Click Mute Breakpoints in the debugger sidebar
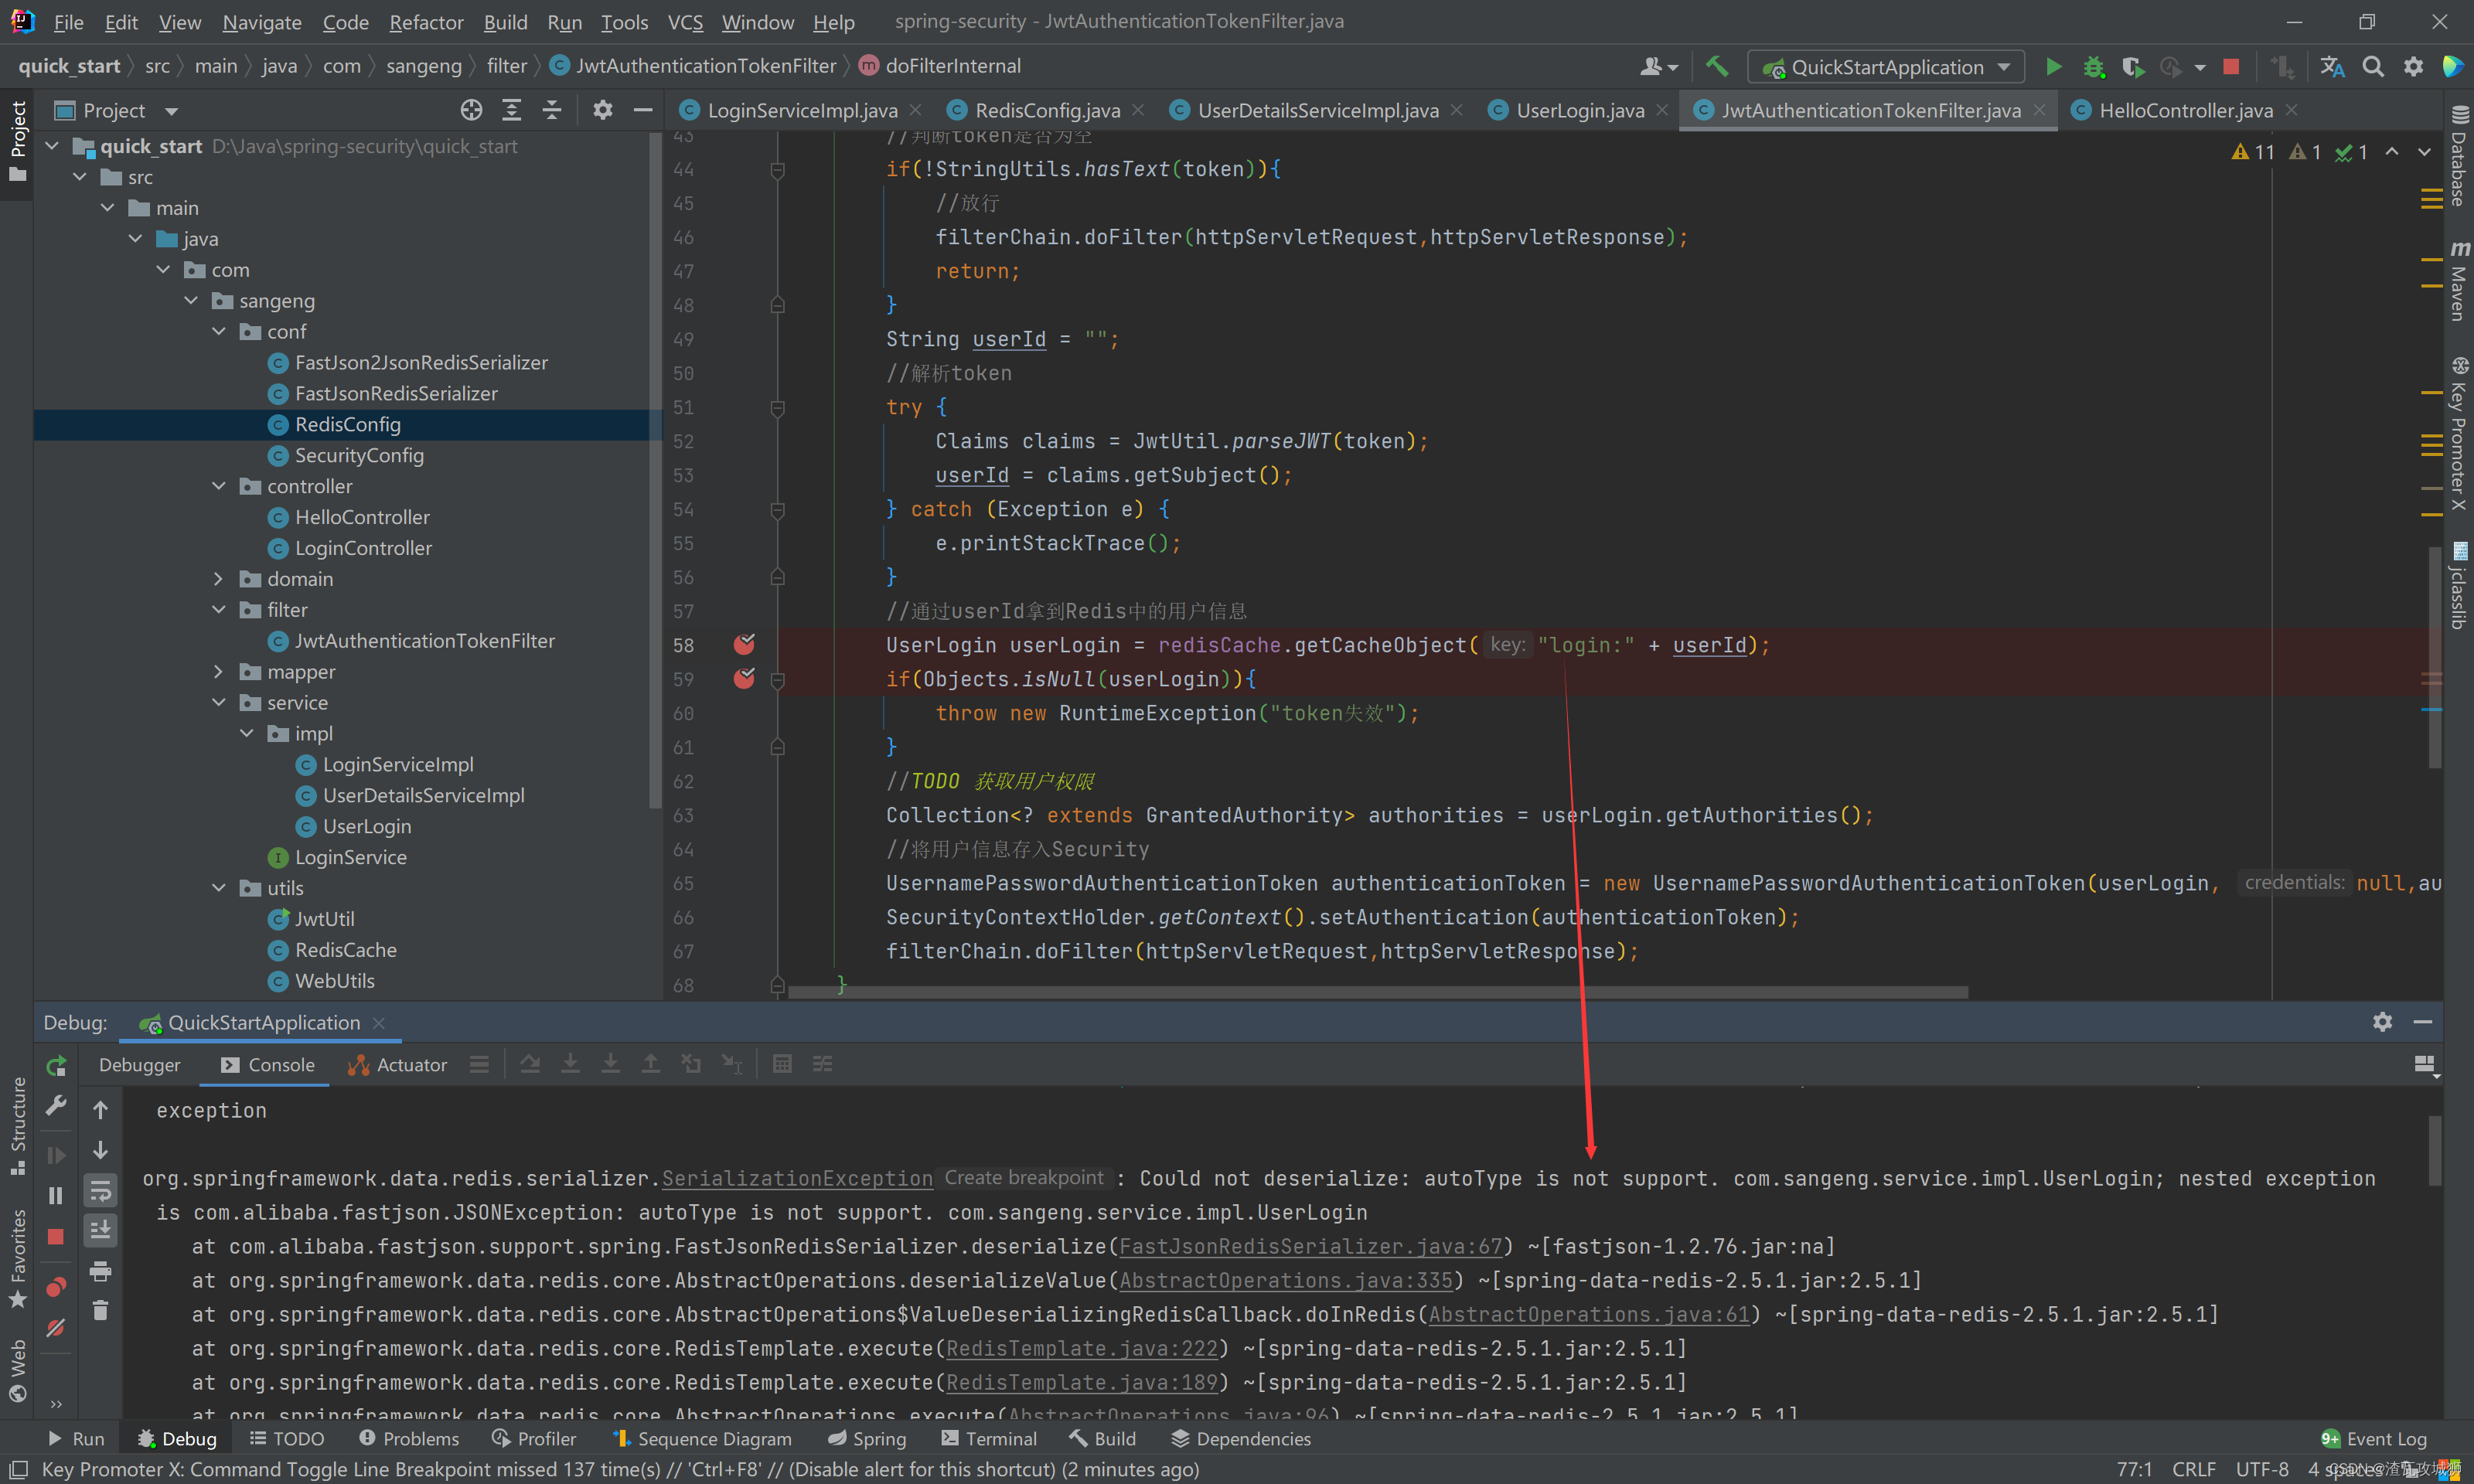Viewport: 2474px width, 1484px height. coord(55,1327)
